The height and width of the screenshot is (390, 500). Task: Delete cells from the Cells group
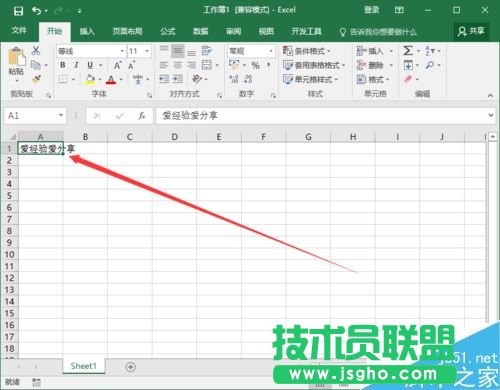click(370, 65)
